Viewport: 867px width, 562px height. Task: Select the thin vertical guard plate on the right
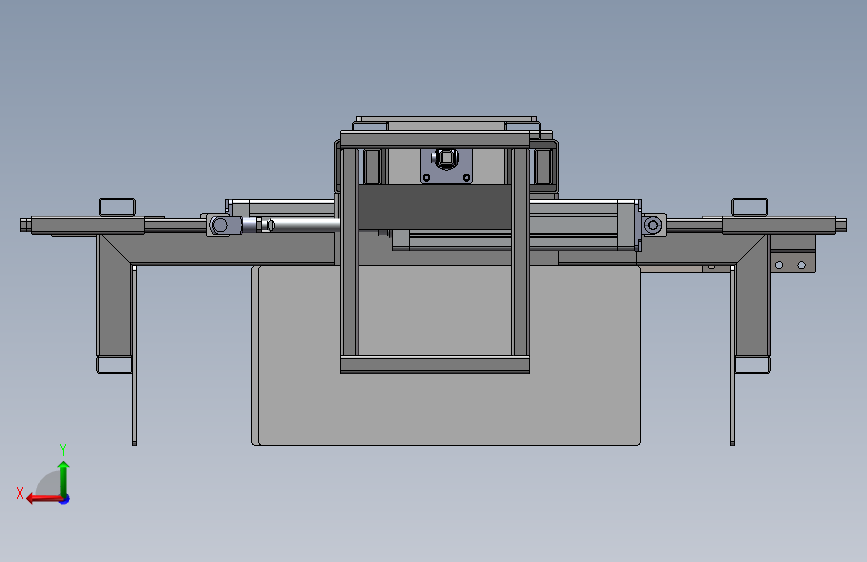[x=733, y=355]
